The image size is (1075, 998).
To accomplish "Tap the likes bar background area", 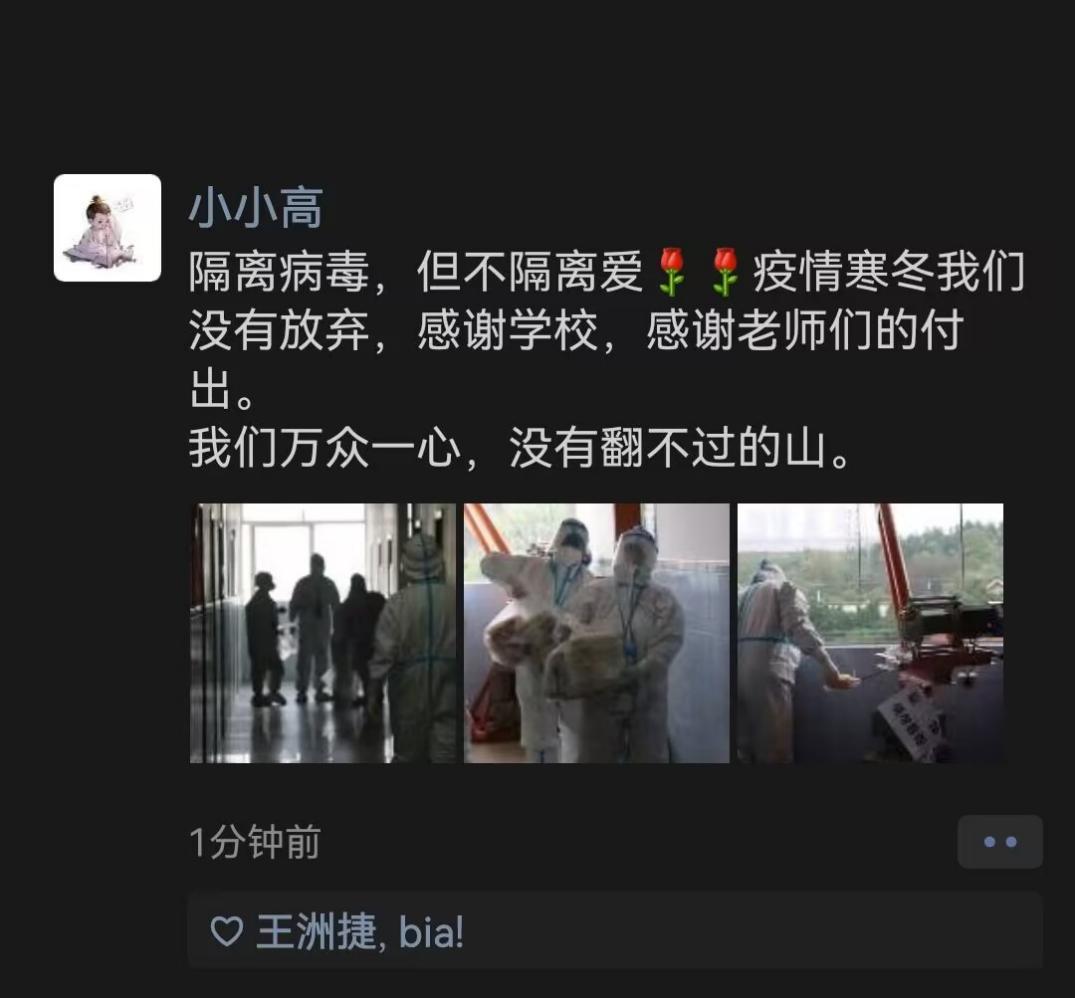I will tap(615, 931).
